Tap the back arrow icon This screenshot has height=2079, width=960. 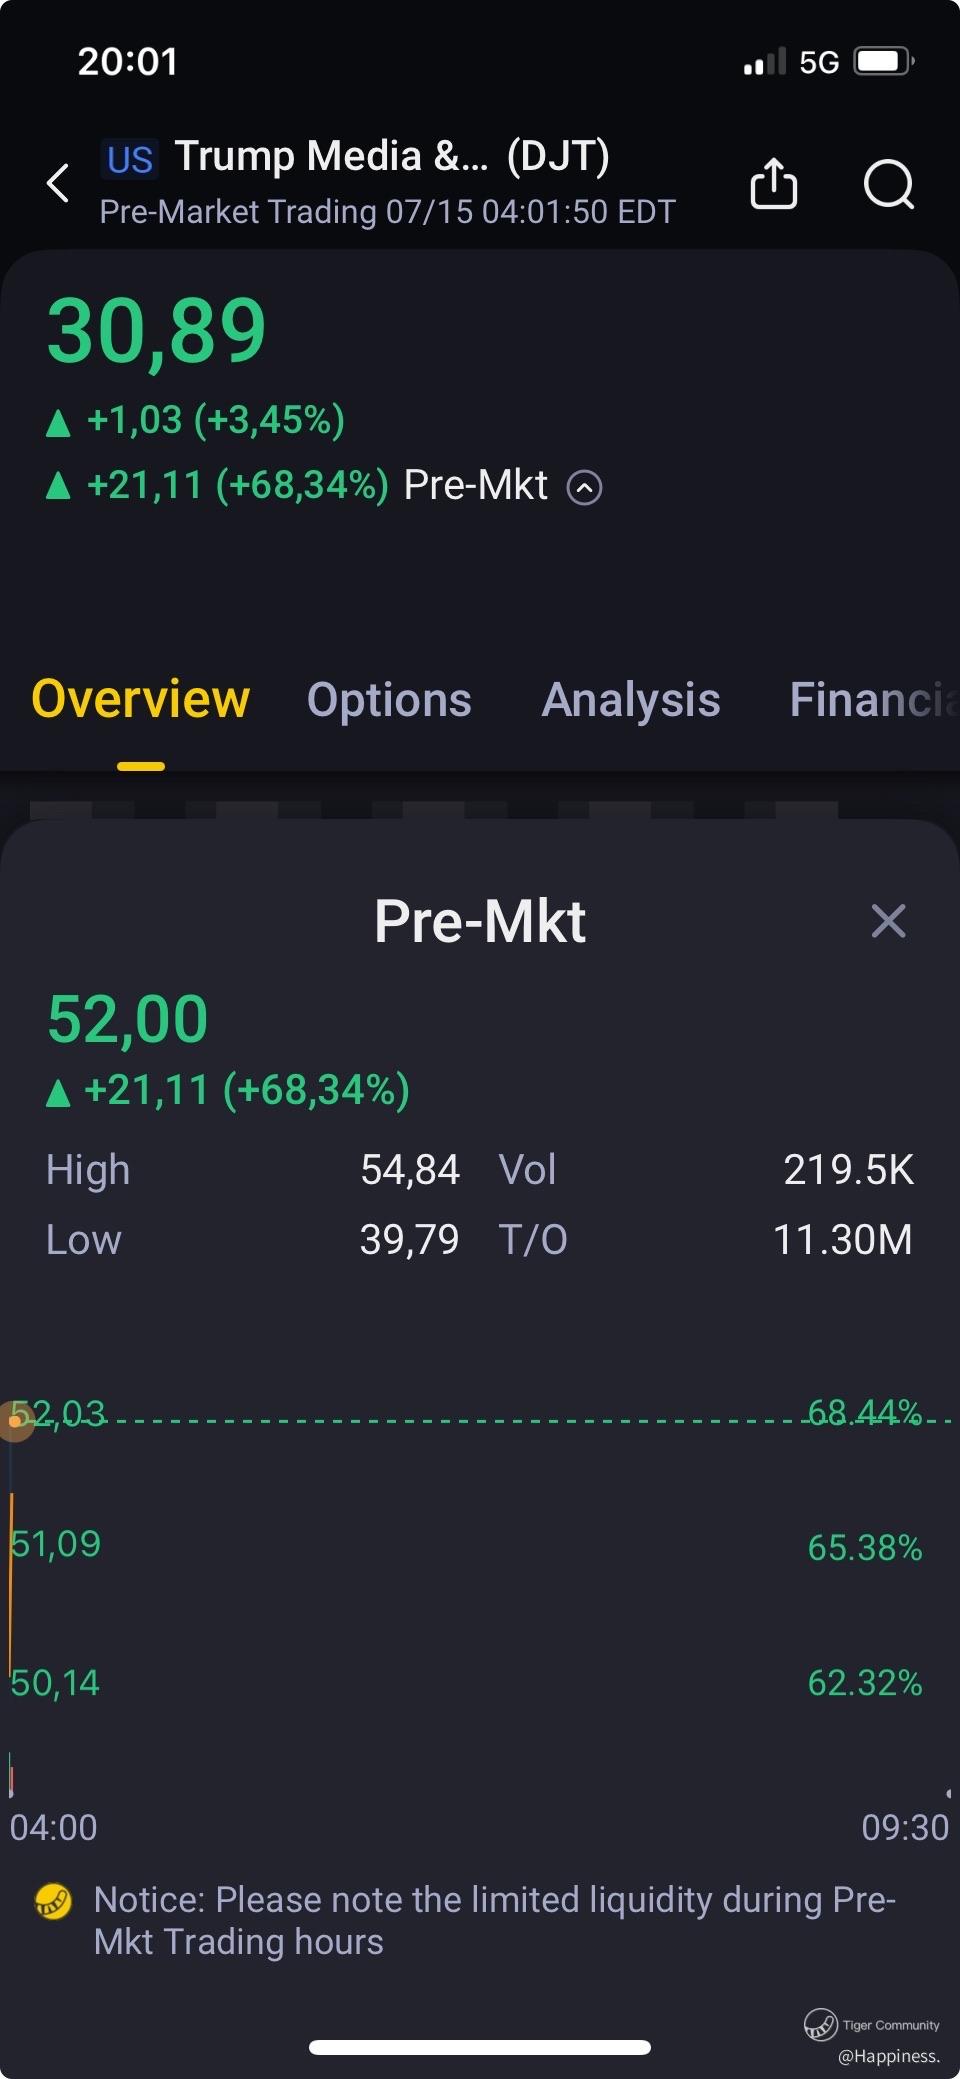tap(59, 183)
